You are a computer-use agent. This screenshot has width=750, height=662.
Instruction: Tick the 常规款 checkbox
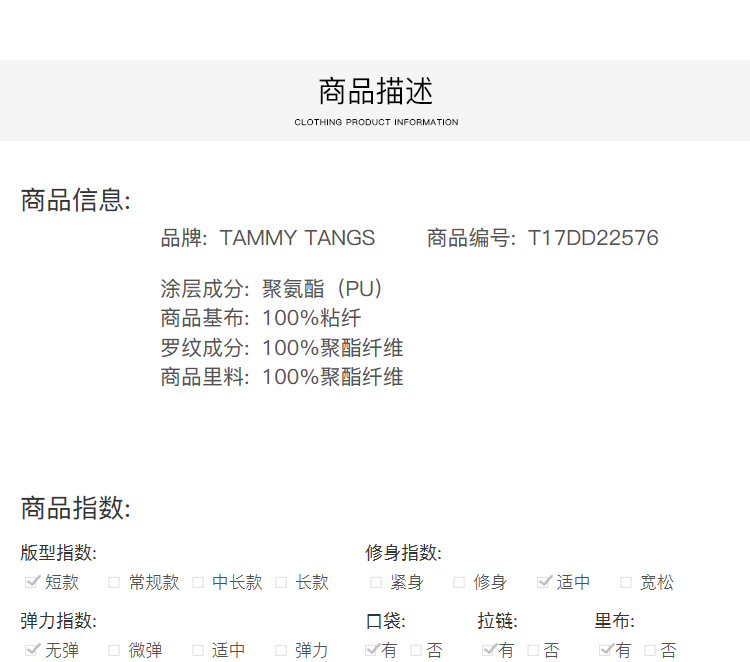(114, 582)
